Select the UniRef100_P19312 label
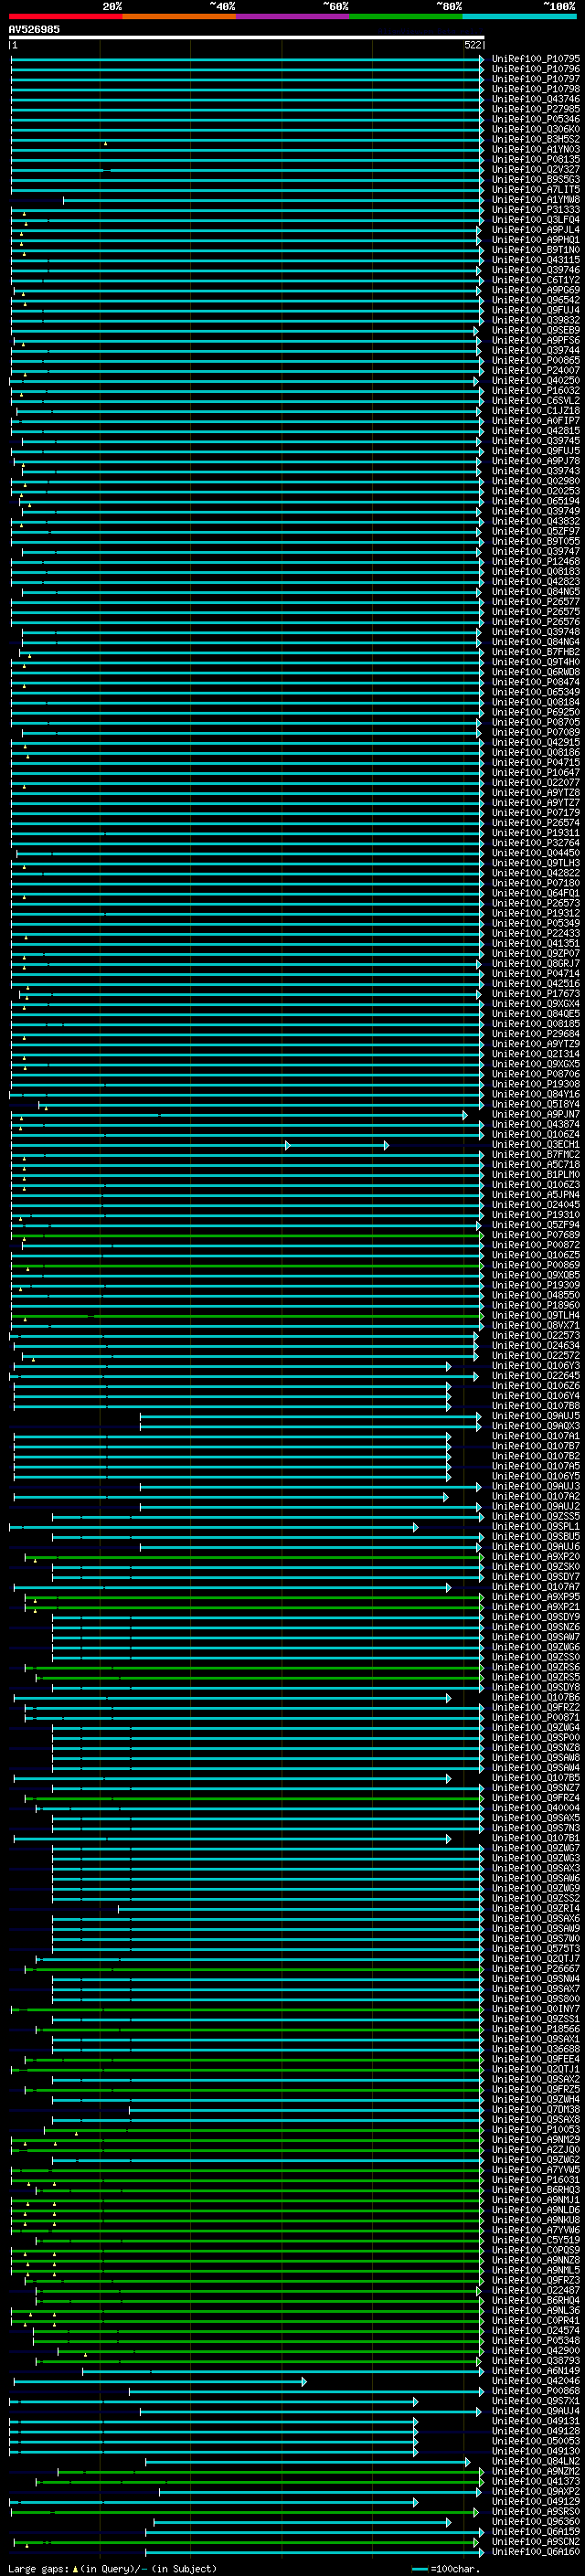This screenshot has width=585, height=2576. [536, 913]
